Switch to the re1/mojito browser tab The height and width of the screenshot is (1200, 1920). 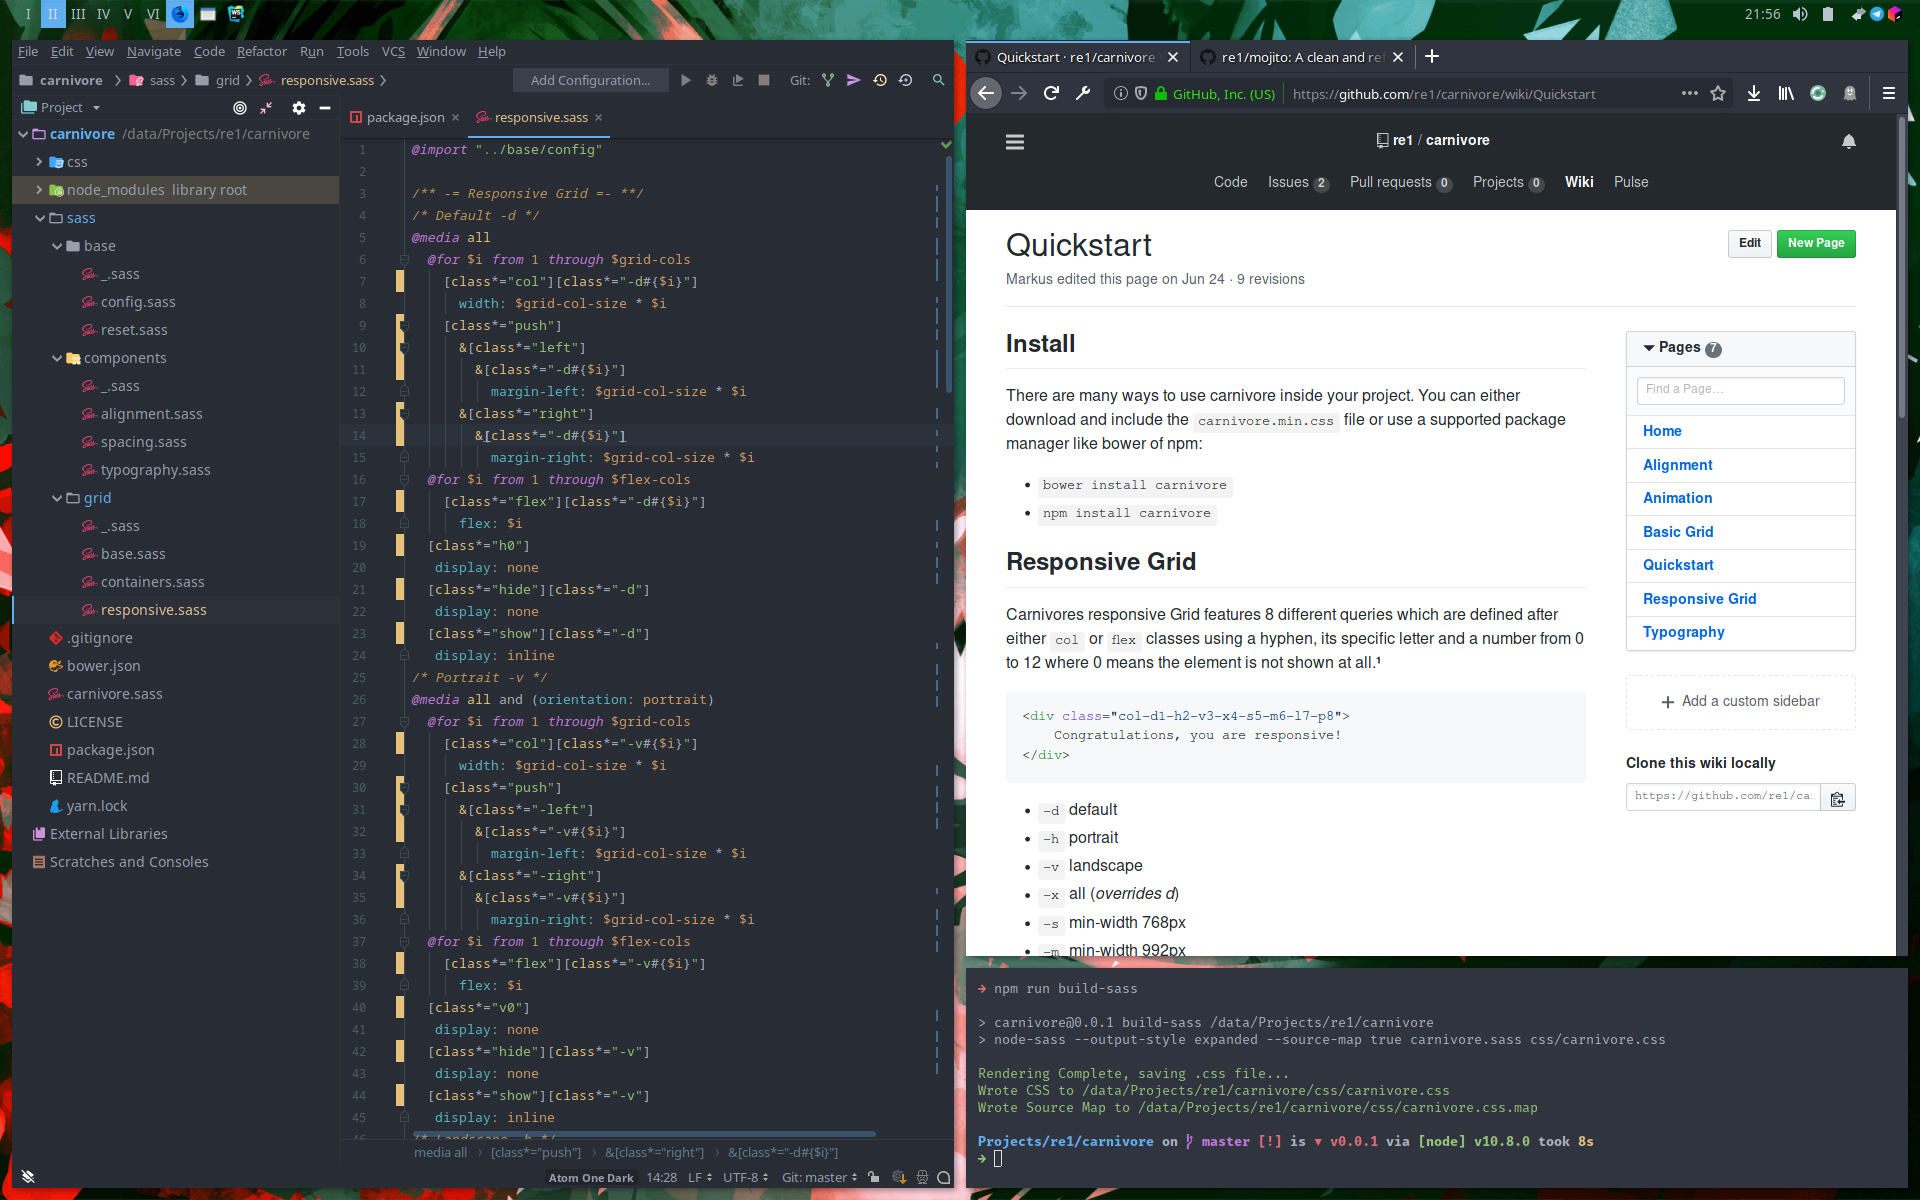coord(1302,57)
